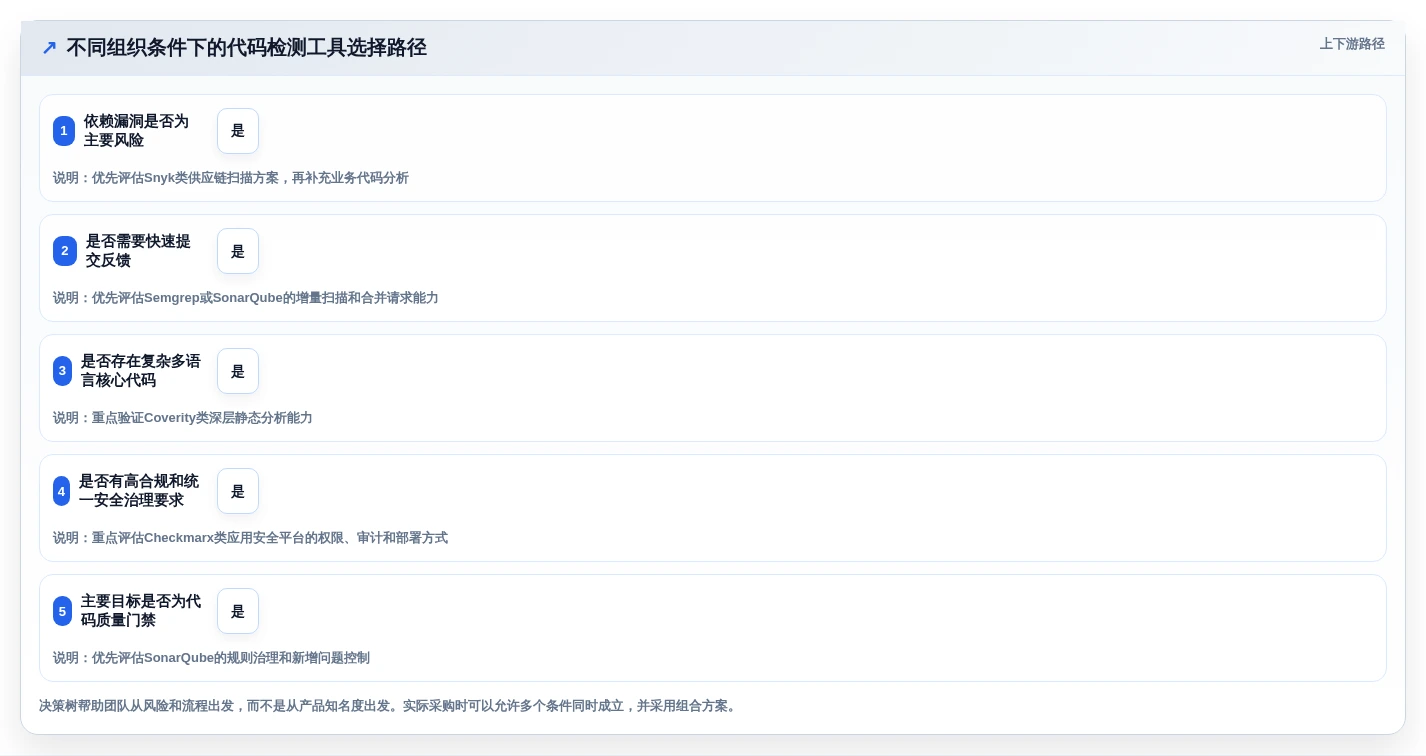Select step badge 2 next to 快速提交反馈
The width and height of the screenshot is (1426, 756).
65,251
